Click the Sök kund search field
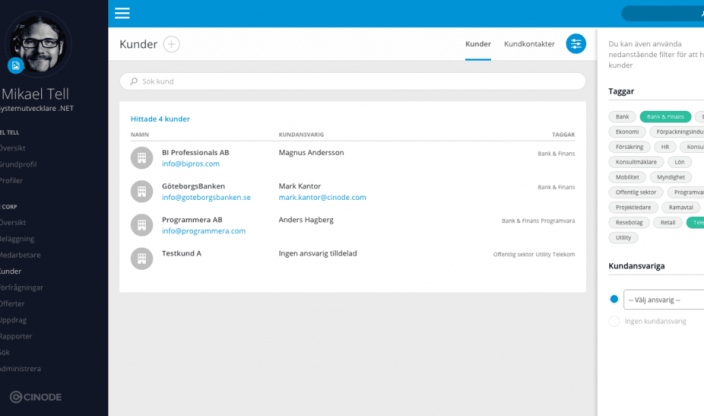 tap(352, 81)
